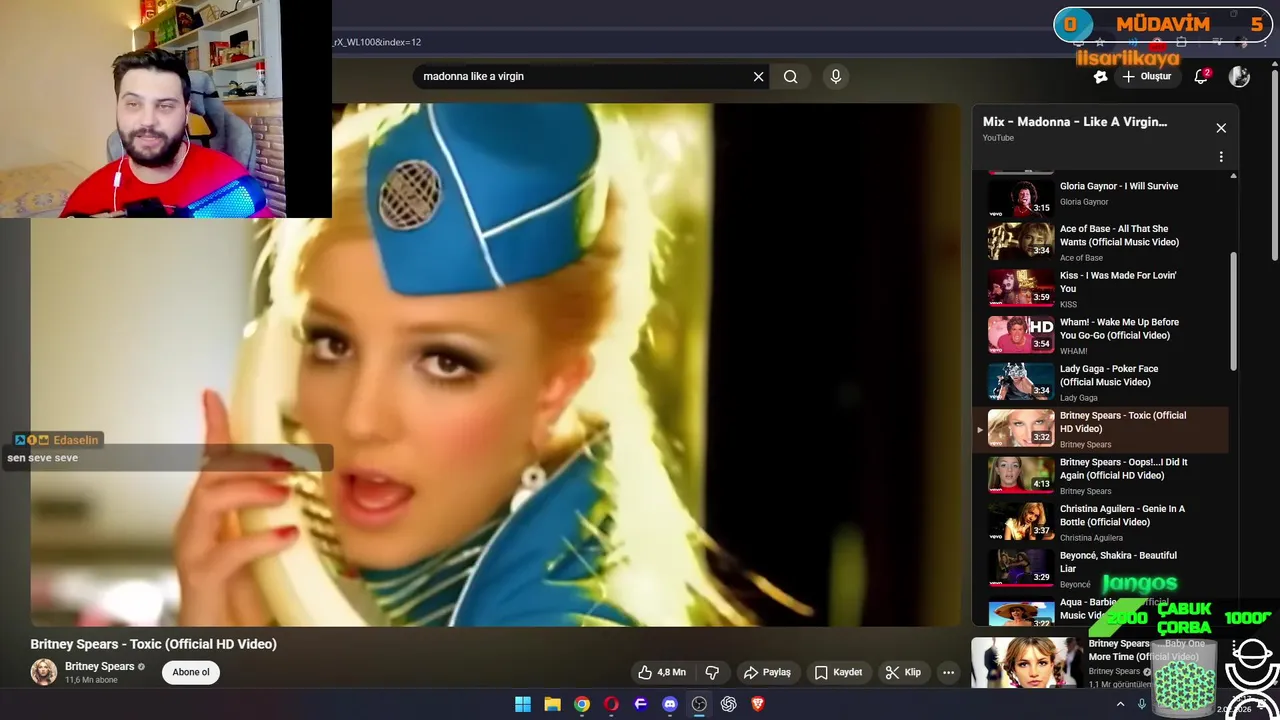The width and height of the screenshot is (1280, 720).
Task: Switch to OBS Studio on the taskbar
Action: [699, 704]
